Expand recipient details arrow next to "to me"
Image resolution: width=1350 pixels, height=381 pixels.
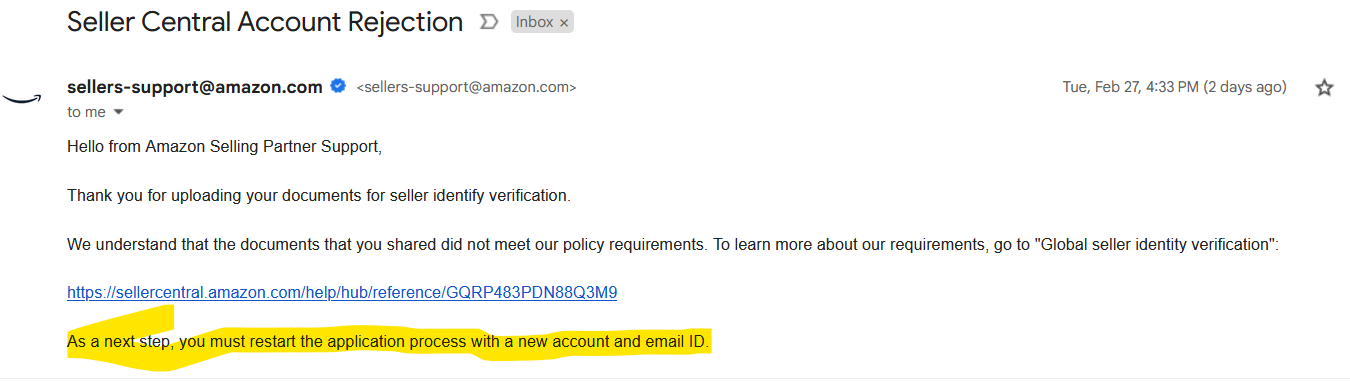(118, 112)
